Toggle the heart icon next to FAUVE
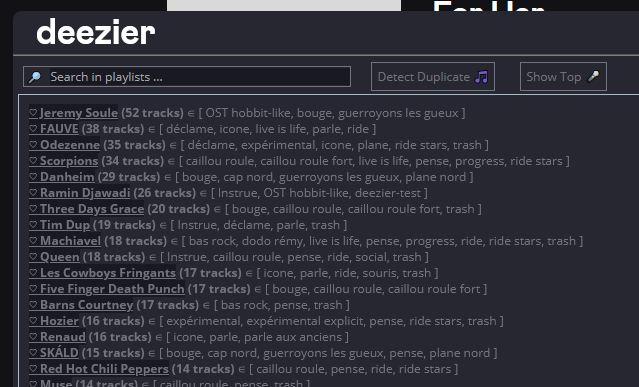Screen dimensions: 639x387 [33, 129]
